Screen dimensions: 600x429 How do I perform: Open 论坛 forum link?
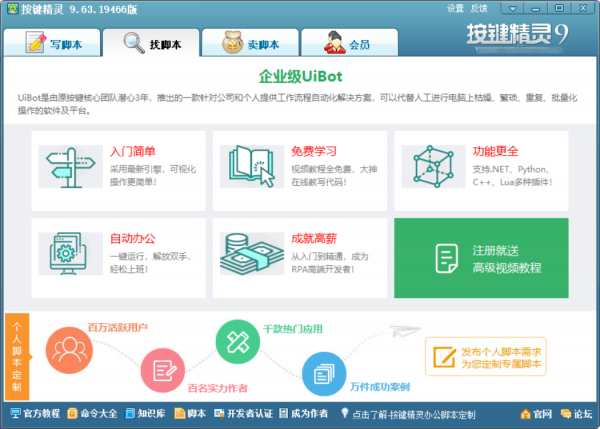coord(576,414)
